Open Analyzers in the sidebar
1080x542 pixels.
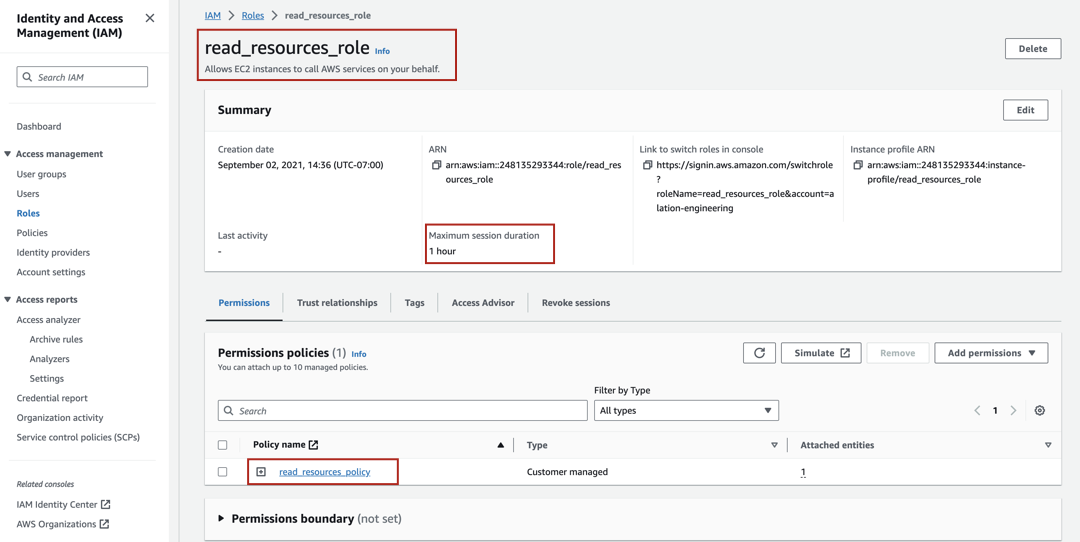coord(50,359)
